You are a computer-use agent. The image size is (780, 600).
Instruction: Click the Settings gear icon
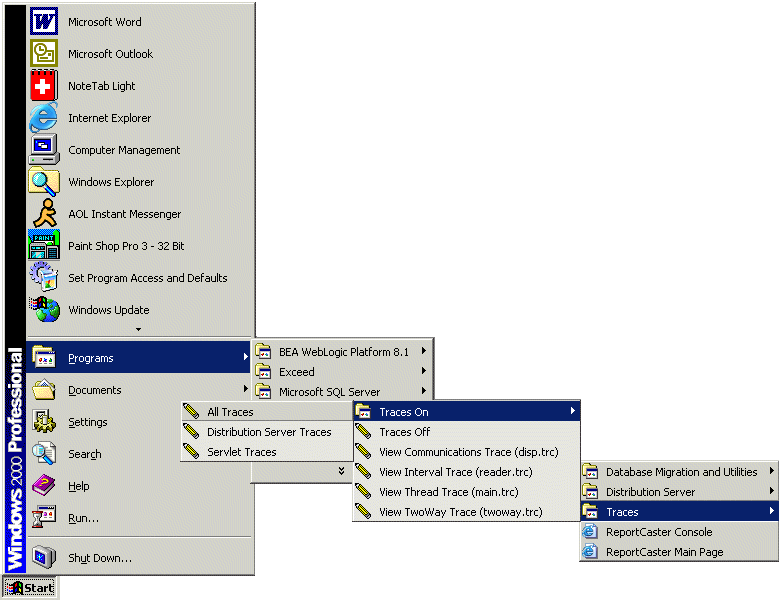(44, 421)
